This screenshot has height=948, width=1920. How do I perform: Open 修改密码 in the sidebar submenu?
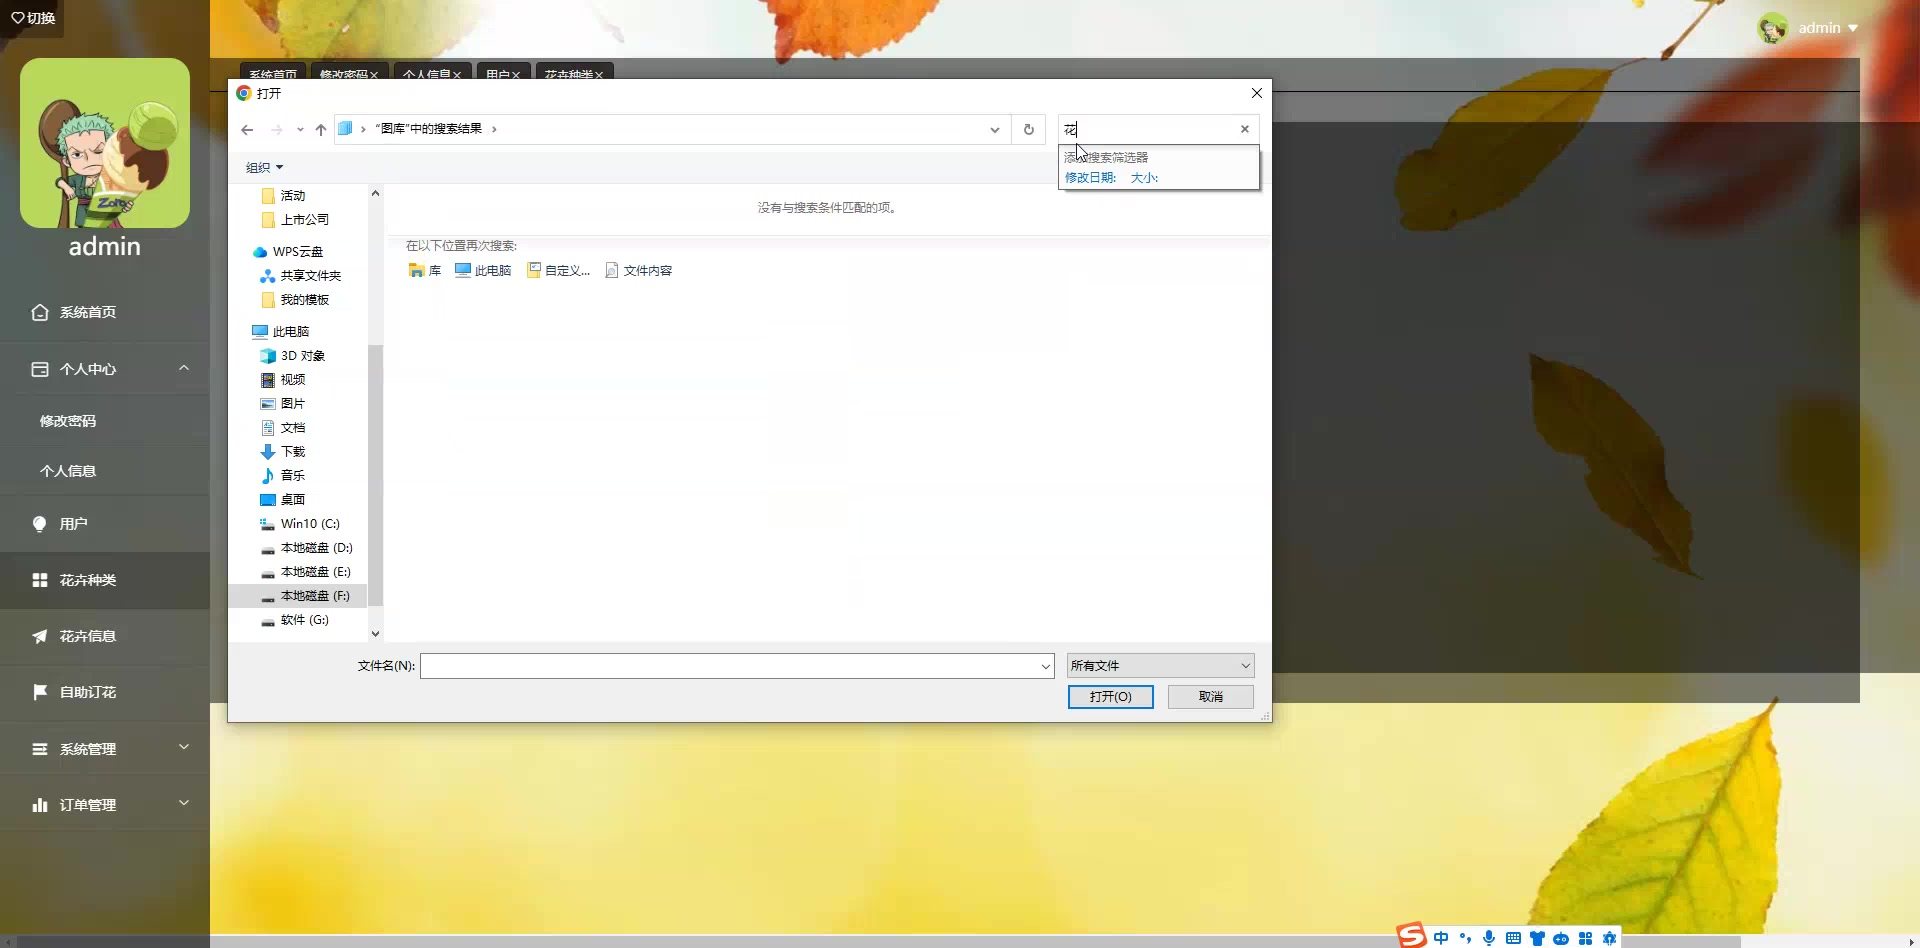pyautogui.click(x=105, y=421)
